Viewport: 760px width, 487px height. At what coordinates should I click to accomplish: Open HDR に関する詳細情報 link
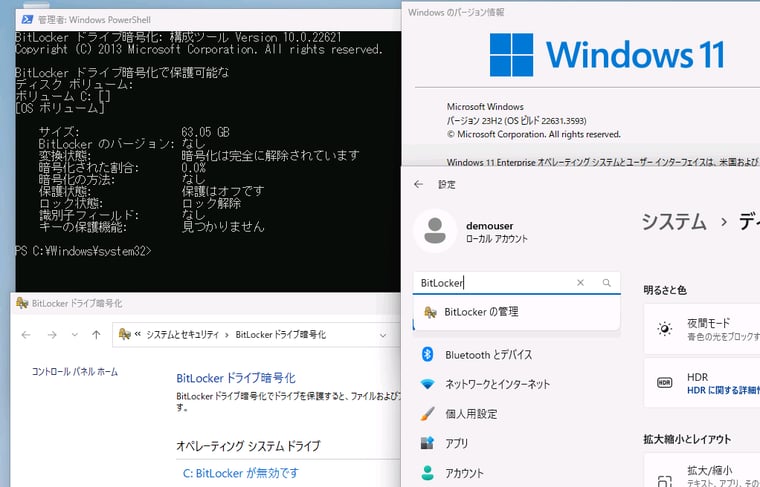[723, 390]
